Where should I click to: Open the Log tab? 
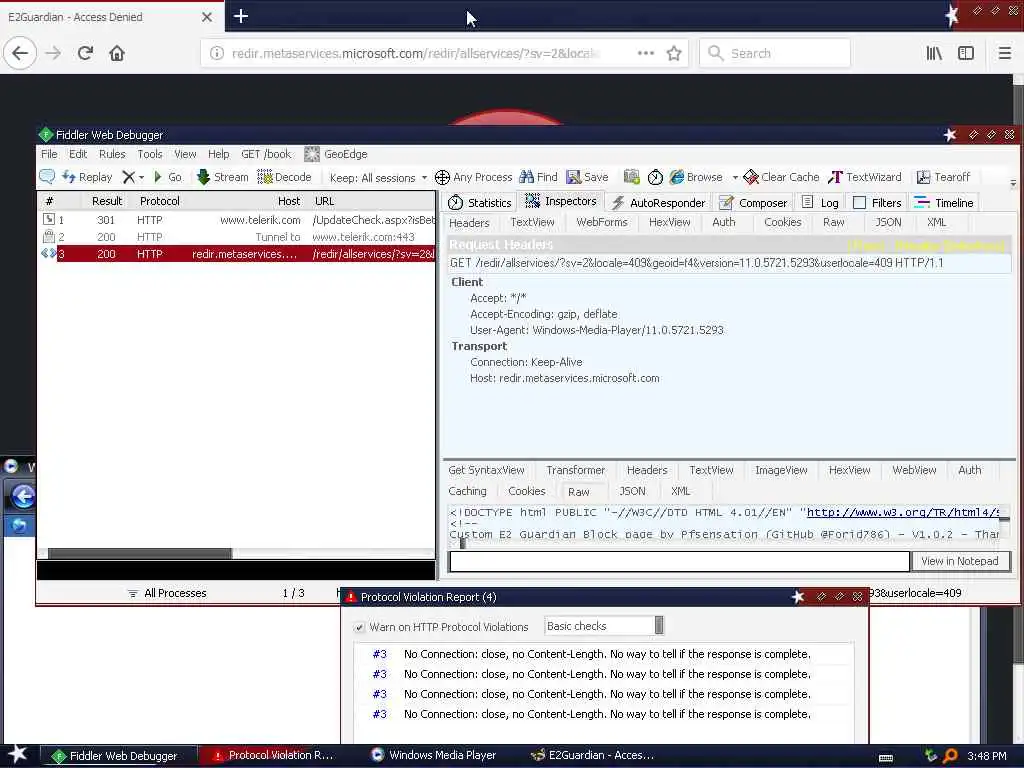click(x=820, y=202)
